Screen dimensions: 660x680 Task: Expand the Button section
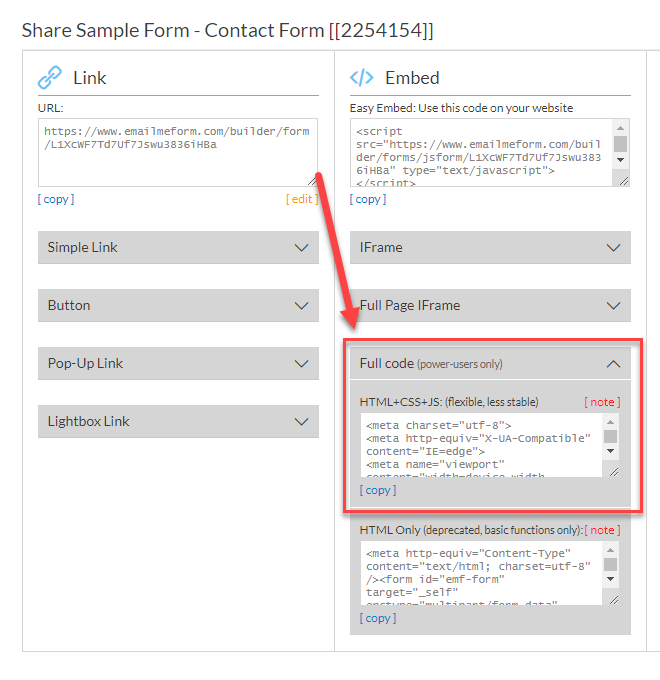pos(178,305)
